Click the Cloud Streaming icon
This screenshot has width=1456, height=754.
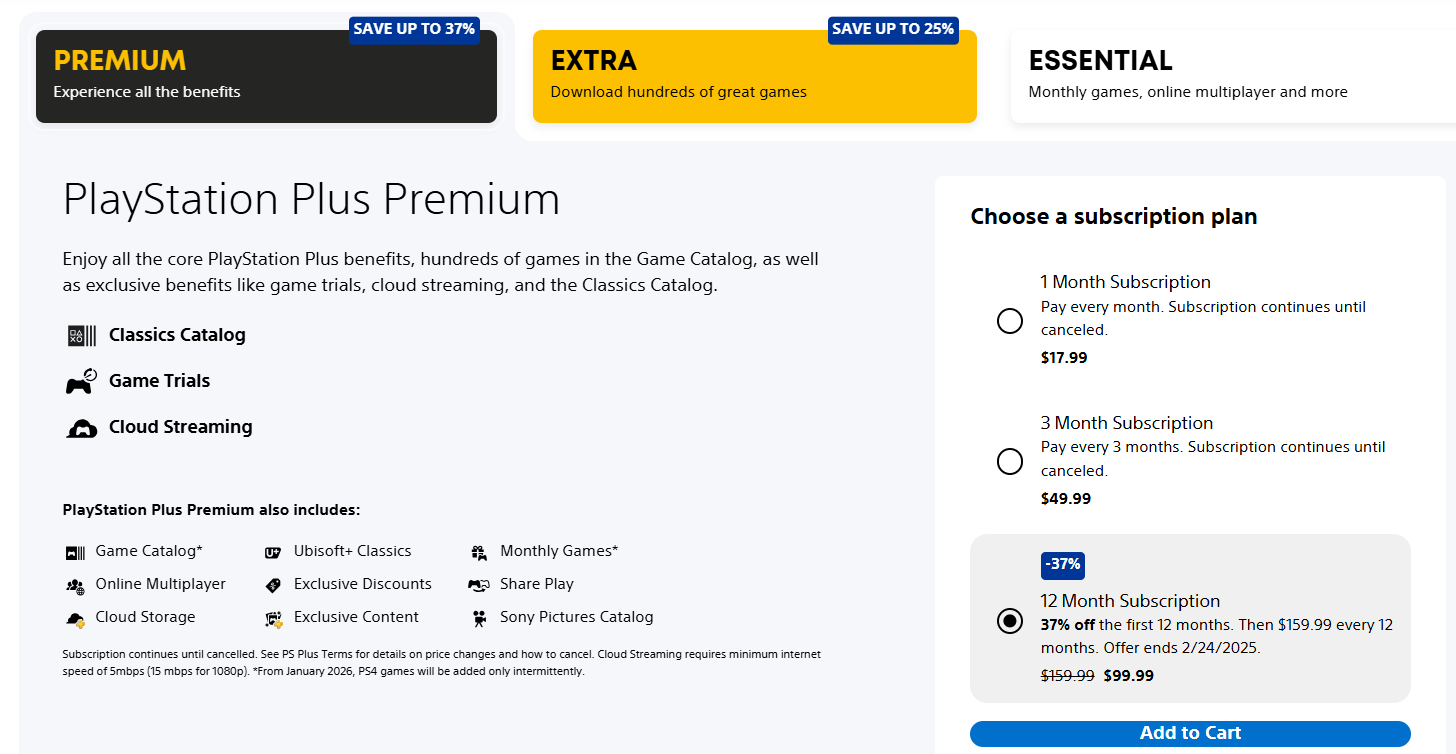pos(80,427)
